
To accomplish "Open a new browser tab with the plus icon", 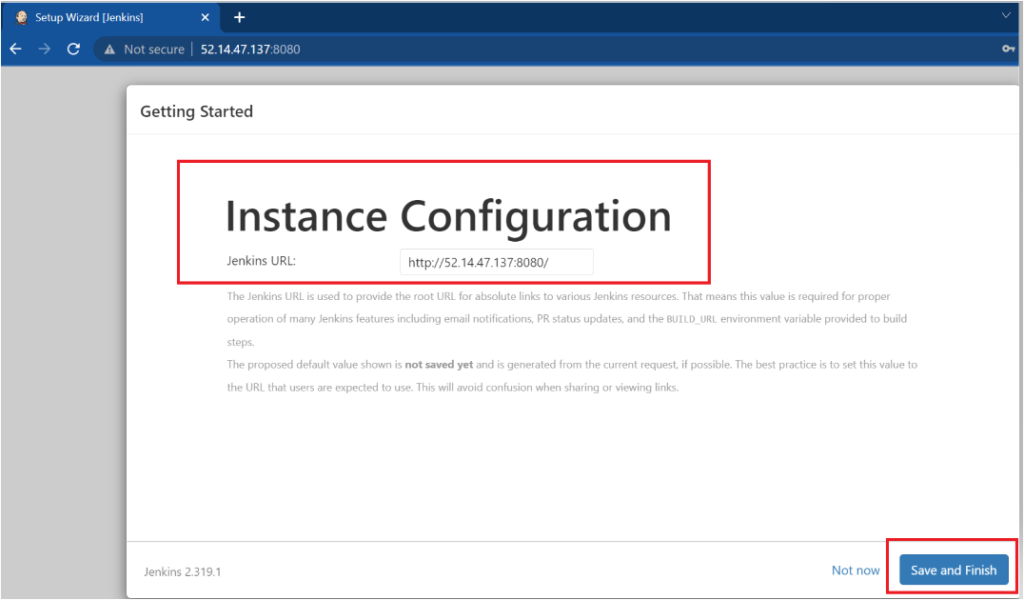I will (x=239, y=16).
